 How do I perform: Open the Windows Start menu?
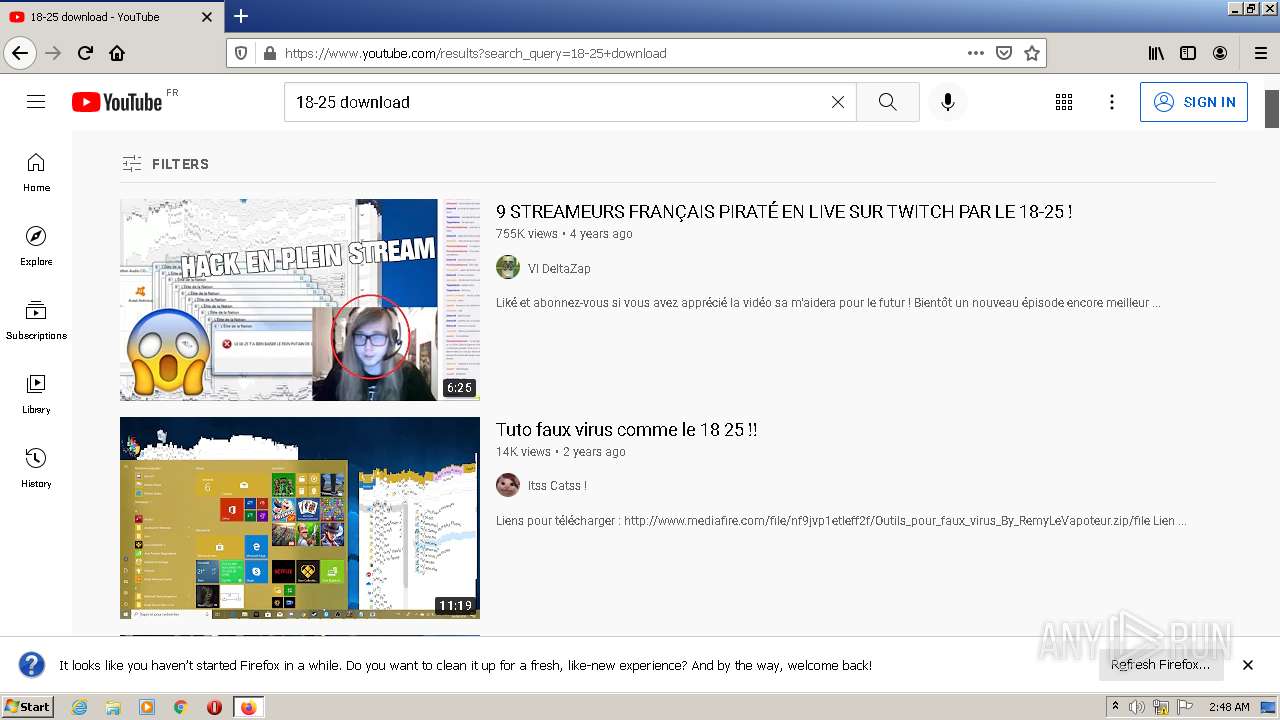coord(27,707)
